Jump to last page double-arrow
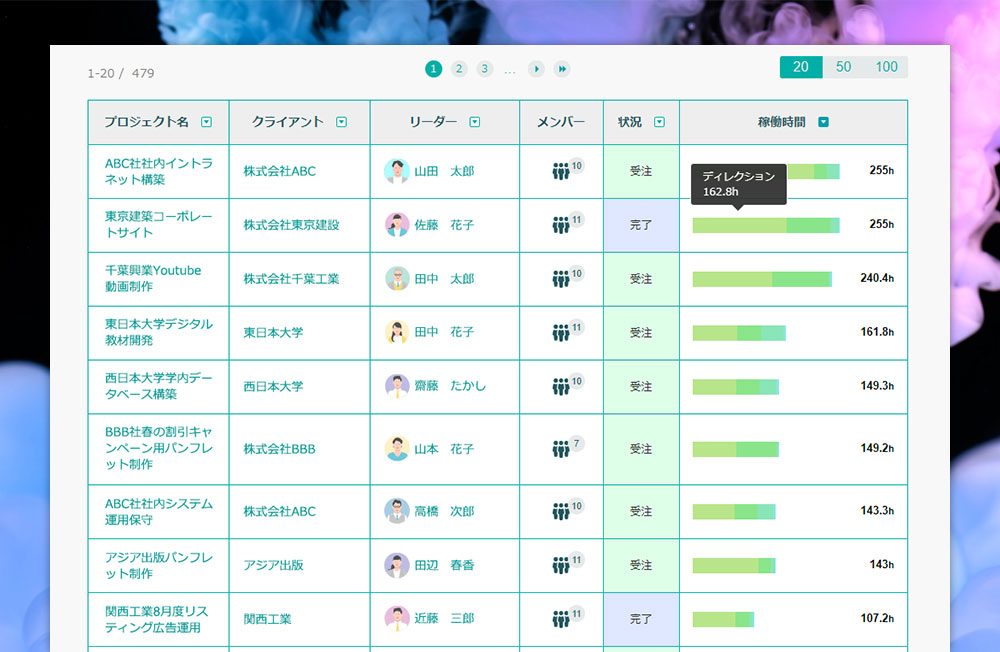Screen dimensions: 1000x652 coord(562,69)
